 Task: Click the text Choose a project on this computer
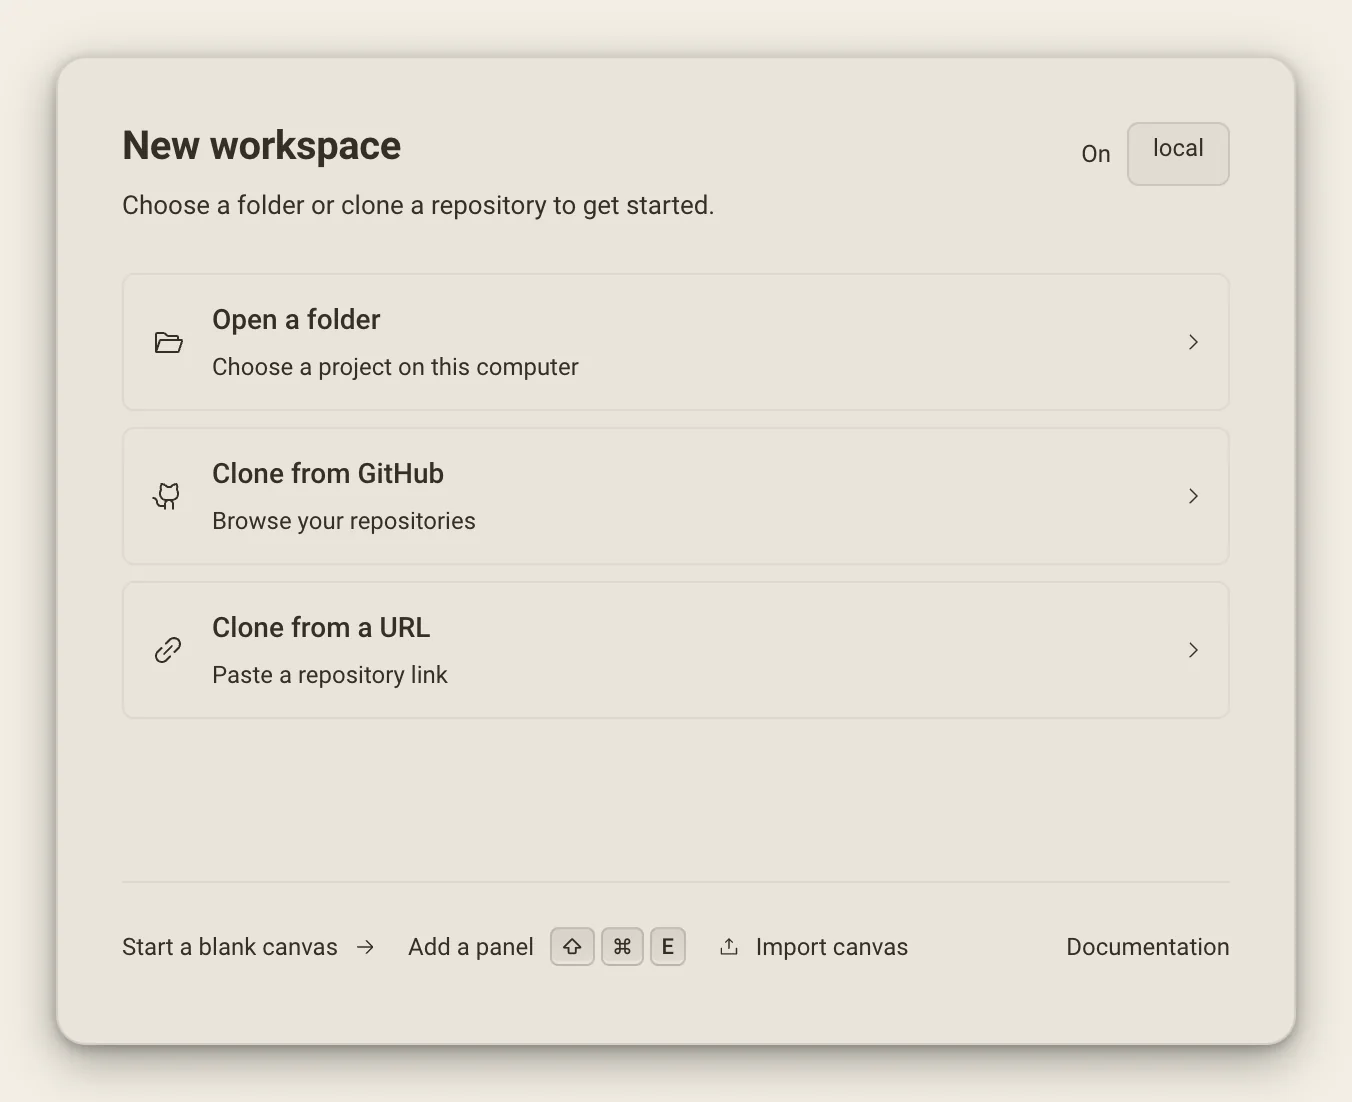pyautogui.click(x=395, y=367)
